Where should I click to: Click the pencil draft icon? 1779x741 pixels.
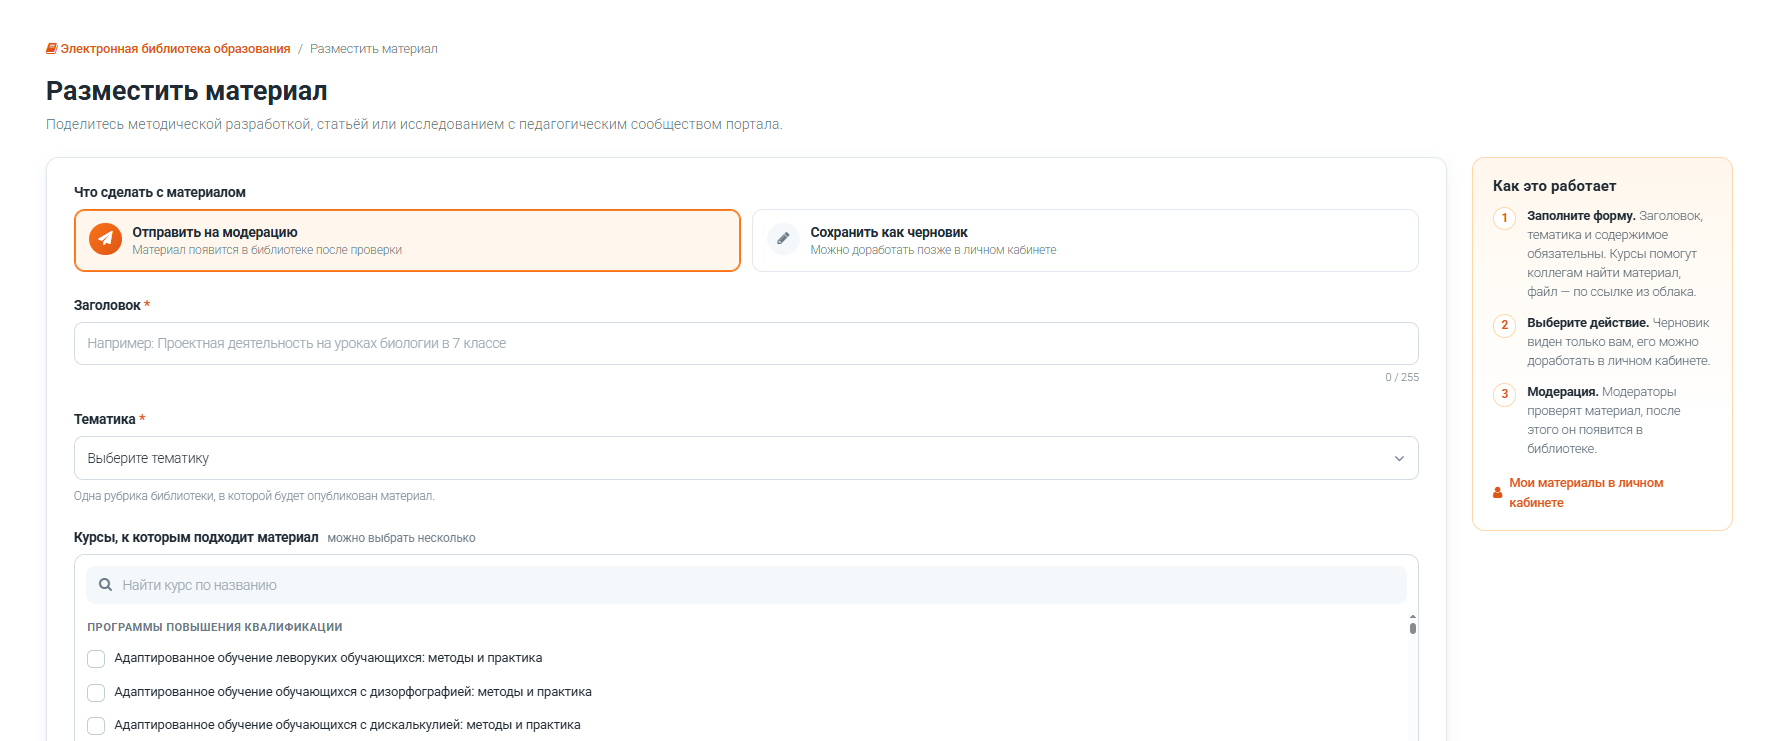coord(783,240)
